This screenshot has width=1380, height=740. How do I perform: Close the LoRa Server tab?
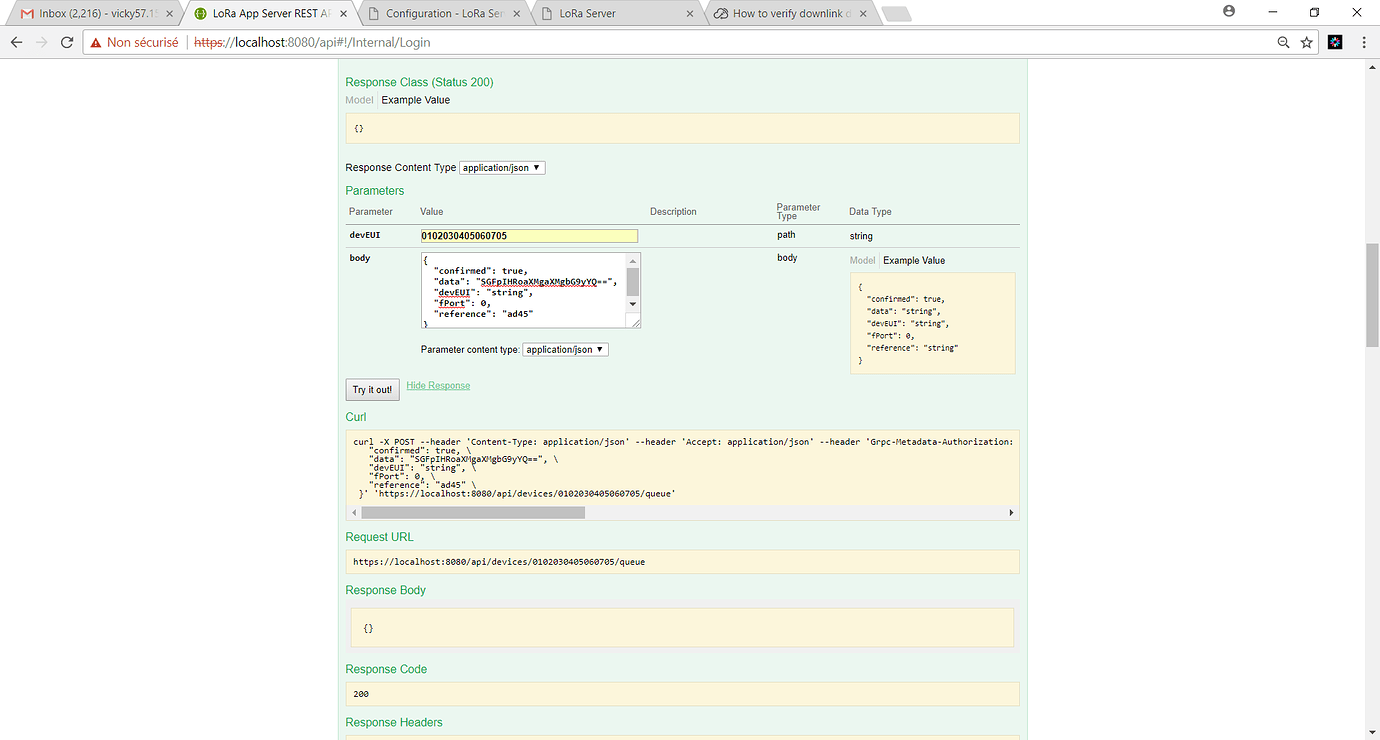[690, 14]
